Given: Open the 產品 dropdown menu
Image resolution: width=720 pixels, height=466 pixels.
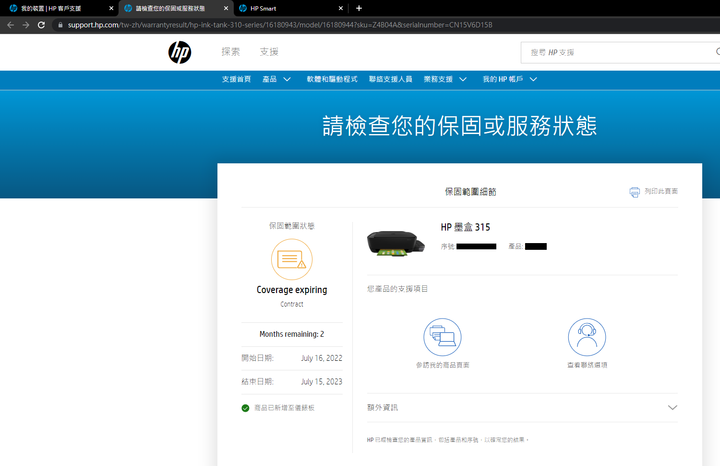Looking at the screenshot, I should coord(276,79).
